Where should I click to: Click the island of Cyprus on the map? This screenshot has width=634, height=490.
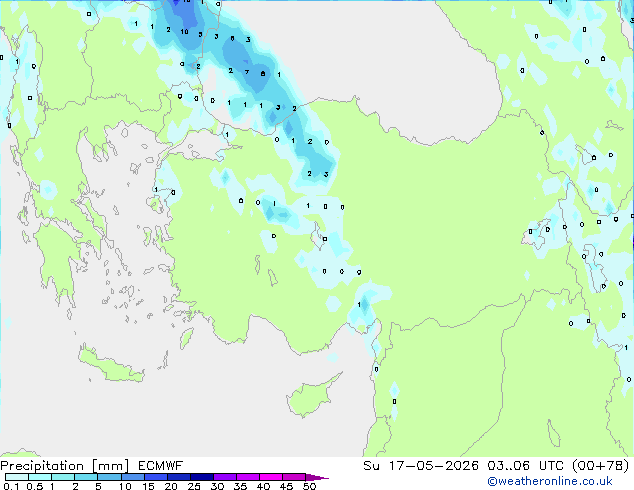[x=311, y=397]
